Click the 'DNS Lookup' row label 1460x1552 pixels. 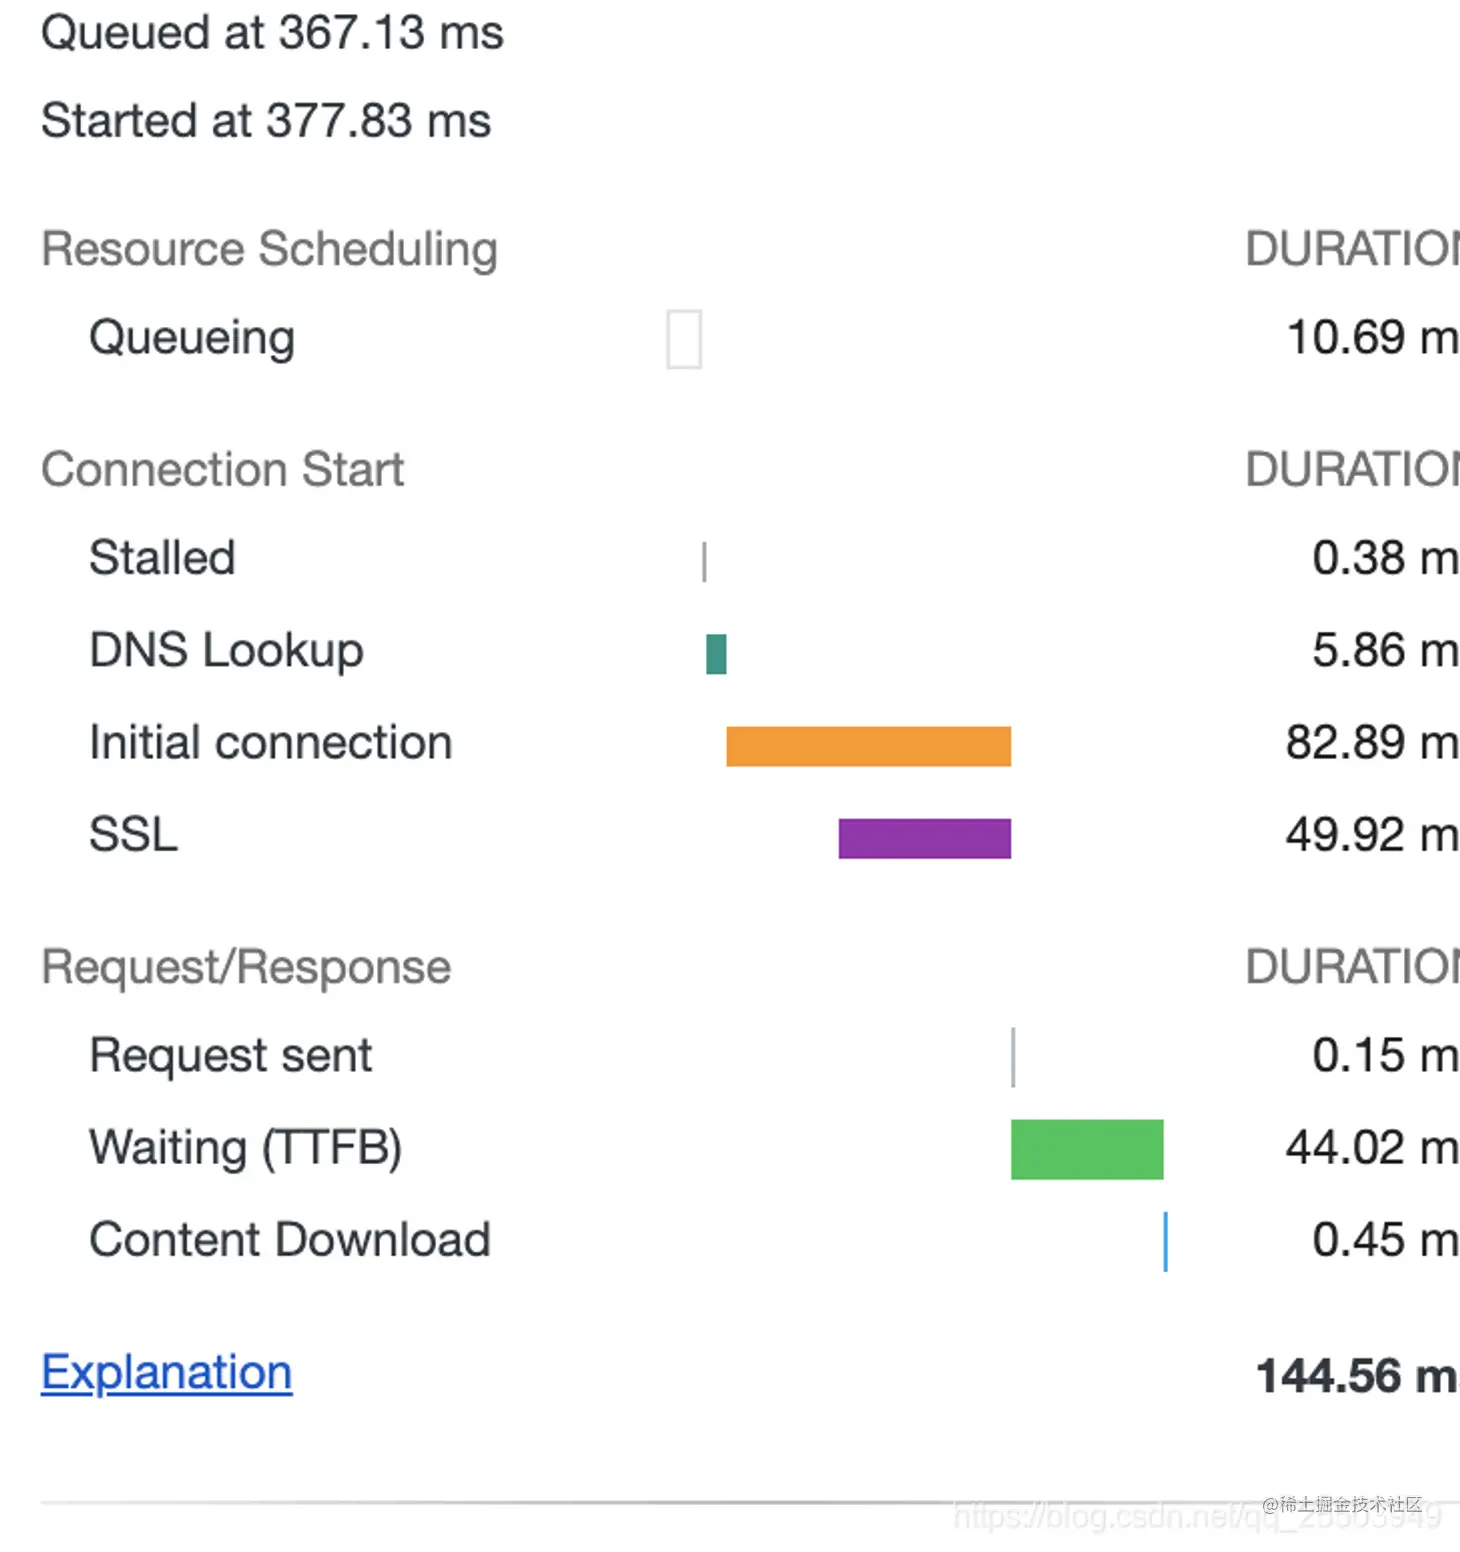pyautogui.click(x=226, y=650)
